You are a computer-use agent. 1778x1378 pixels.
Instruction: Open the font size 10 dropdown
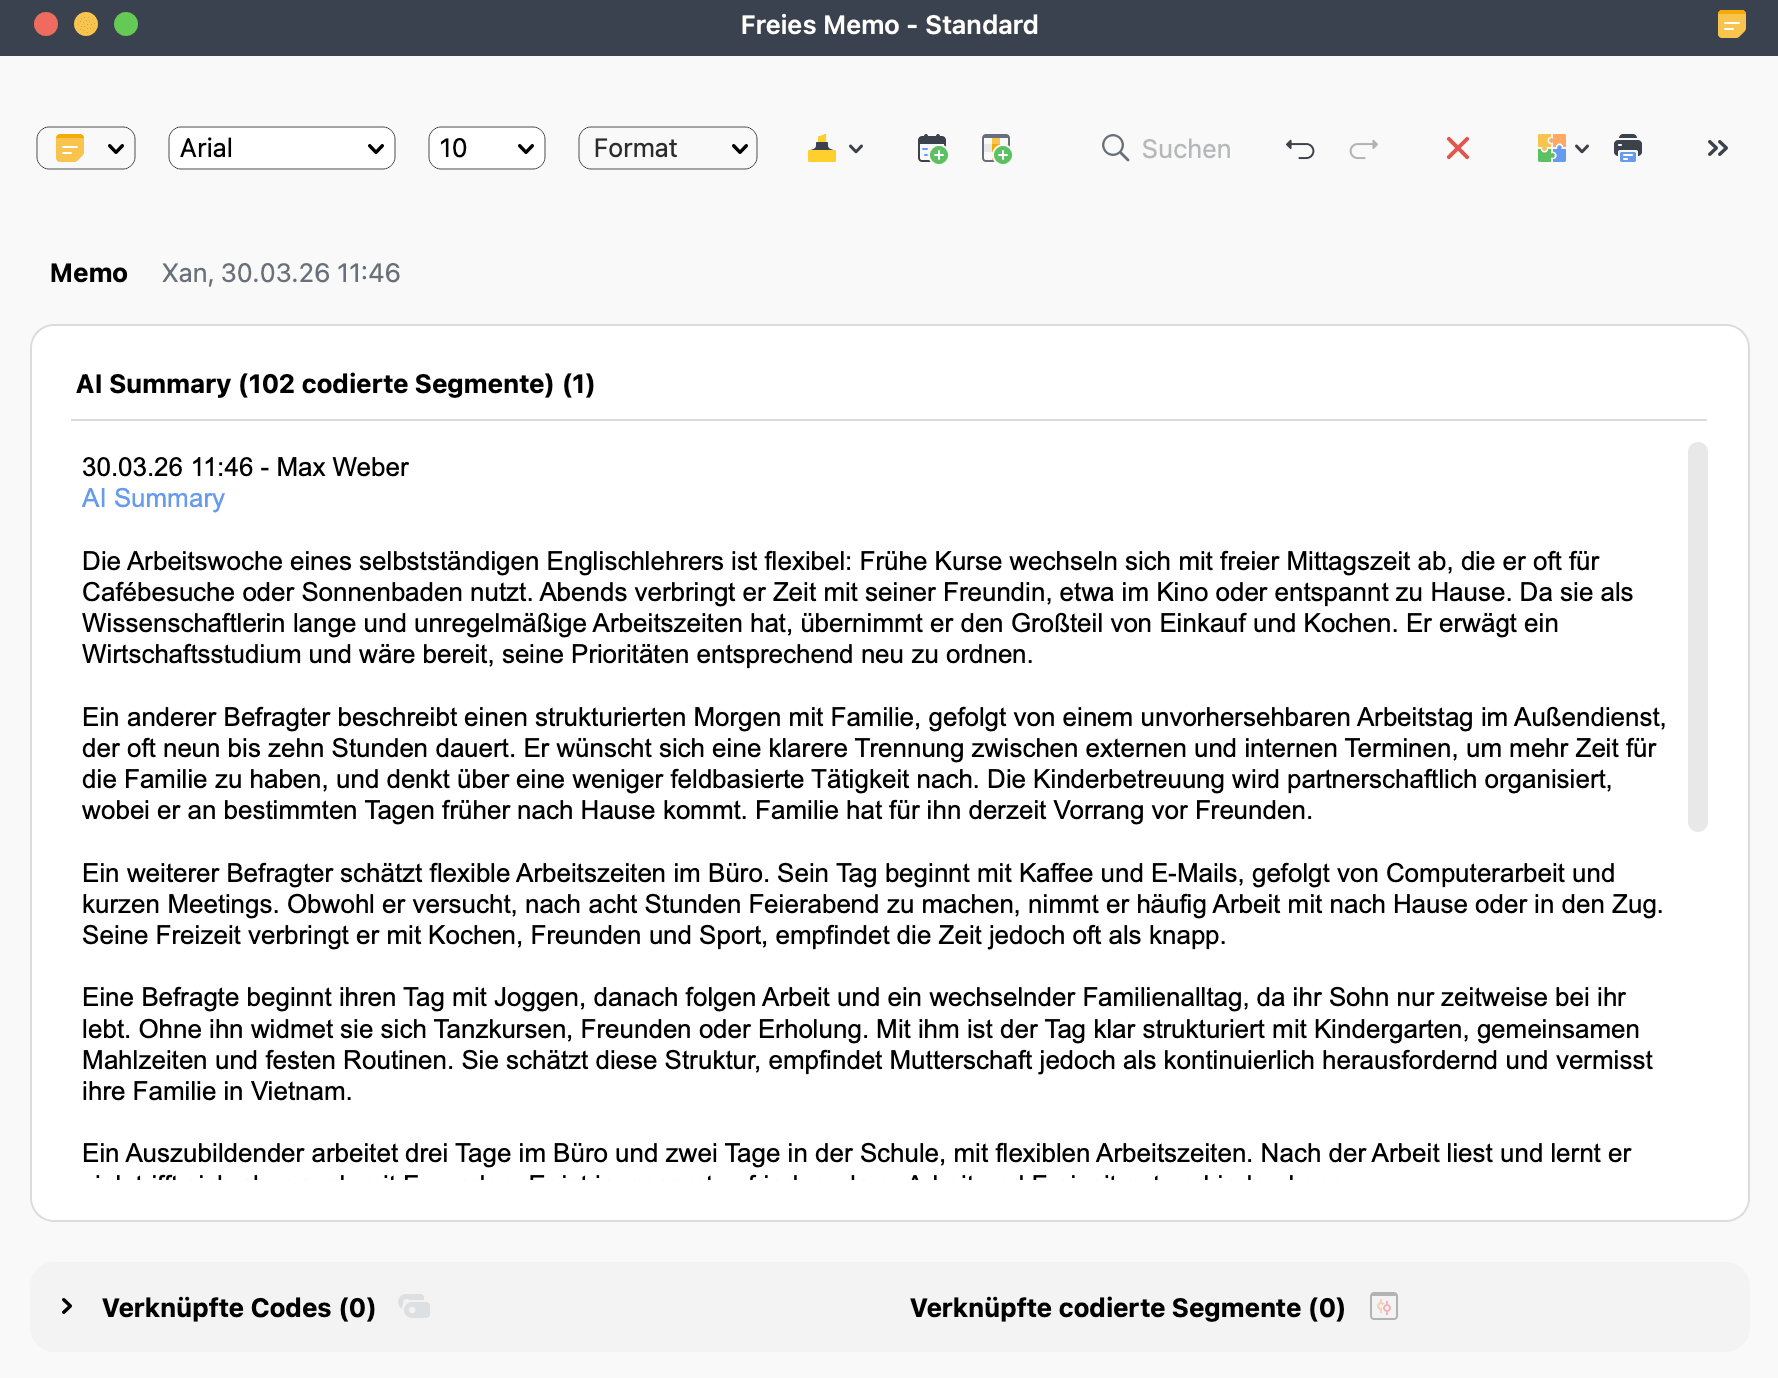(x=486, y=149)
